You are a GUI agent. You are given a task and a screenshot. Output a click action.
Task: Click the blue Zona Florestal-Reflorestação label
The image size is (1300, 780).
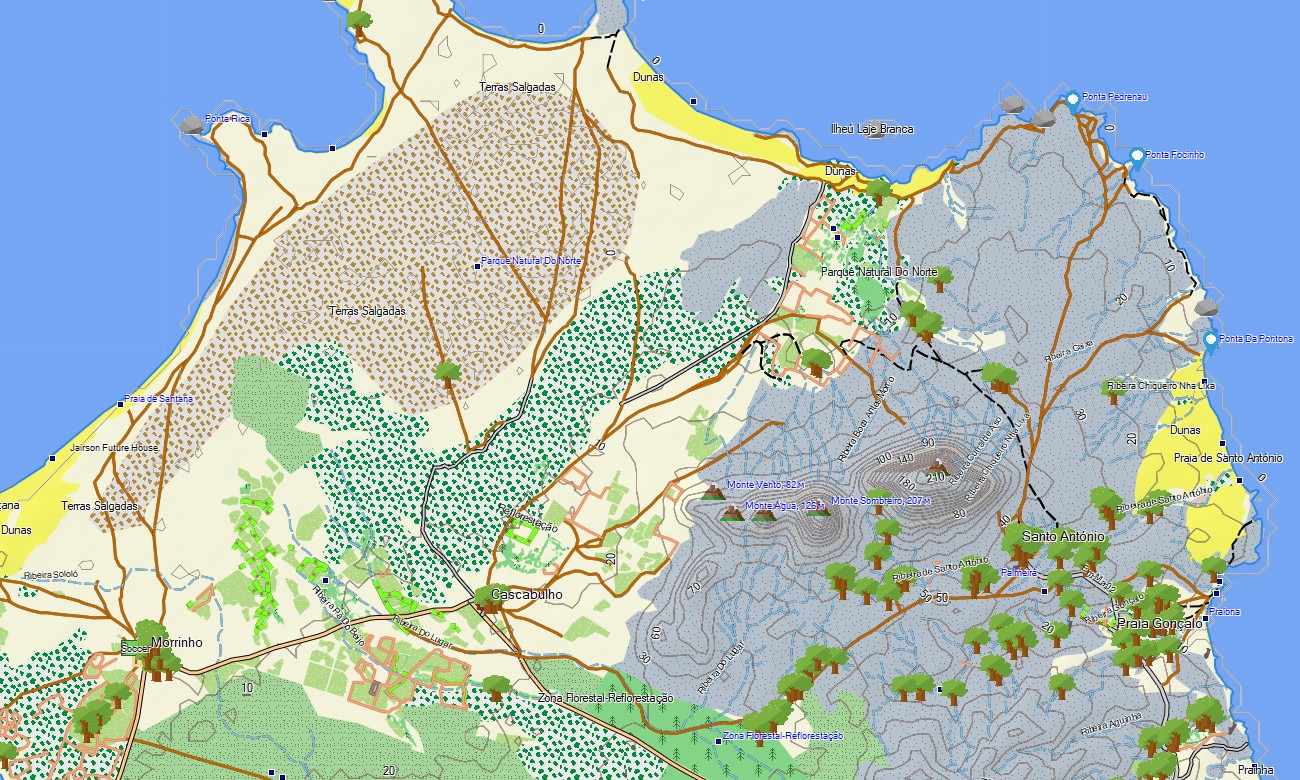pyautogui.click(x=783, y=736)
